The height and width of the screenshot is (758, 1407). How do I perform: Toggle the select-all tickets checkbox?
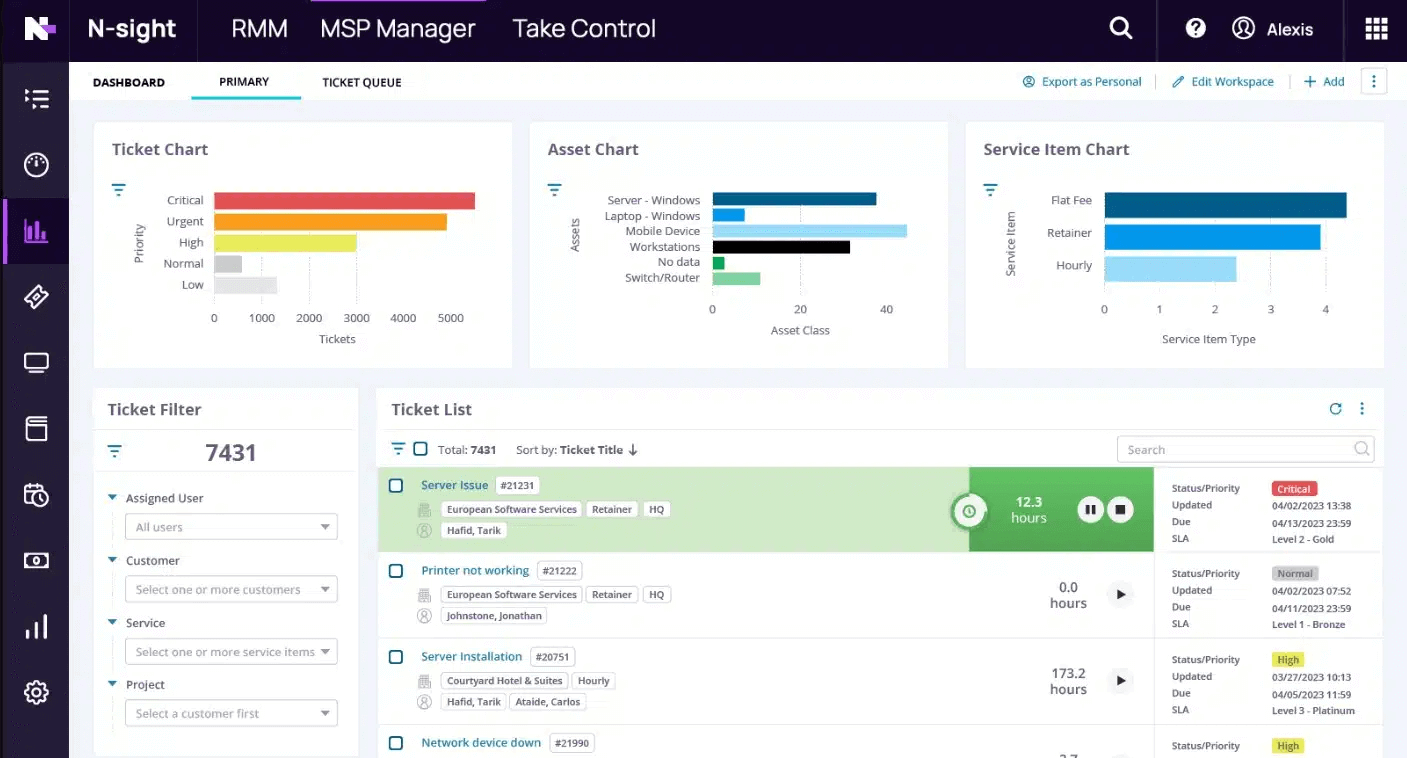(x=420, y=450)
